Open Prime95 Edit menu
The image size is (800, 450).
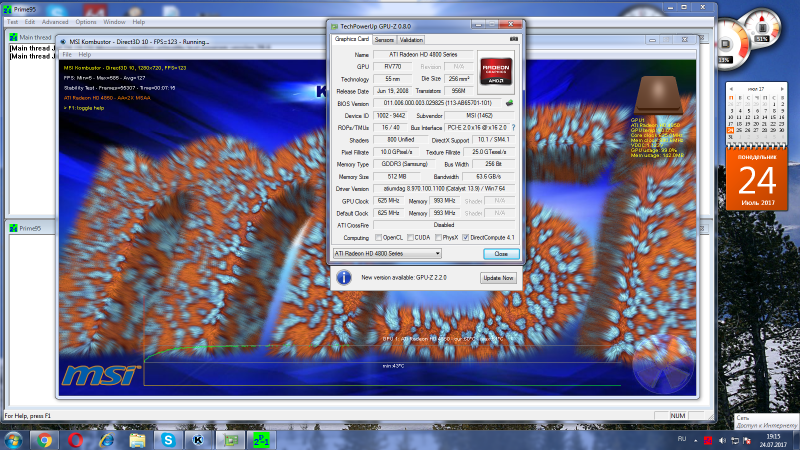click(x=30, y=22)
